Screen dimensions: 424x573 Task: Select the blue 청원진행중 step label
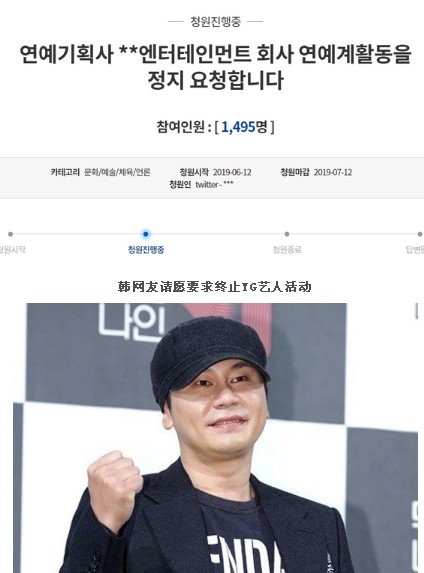pos(146,250)
